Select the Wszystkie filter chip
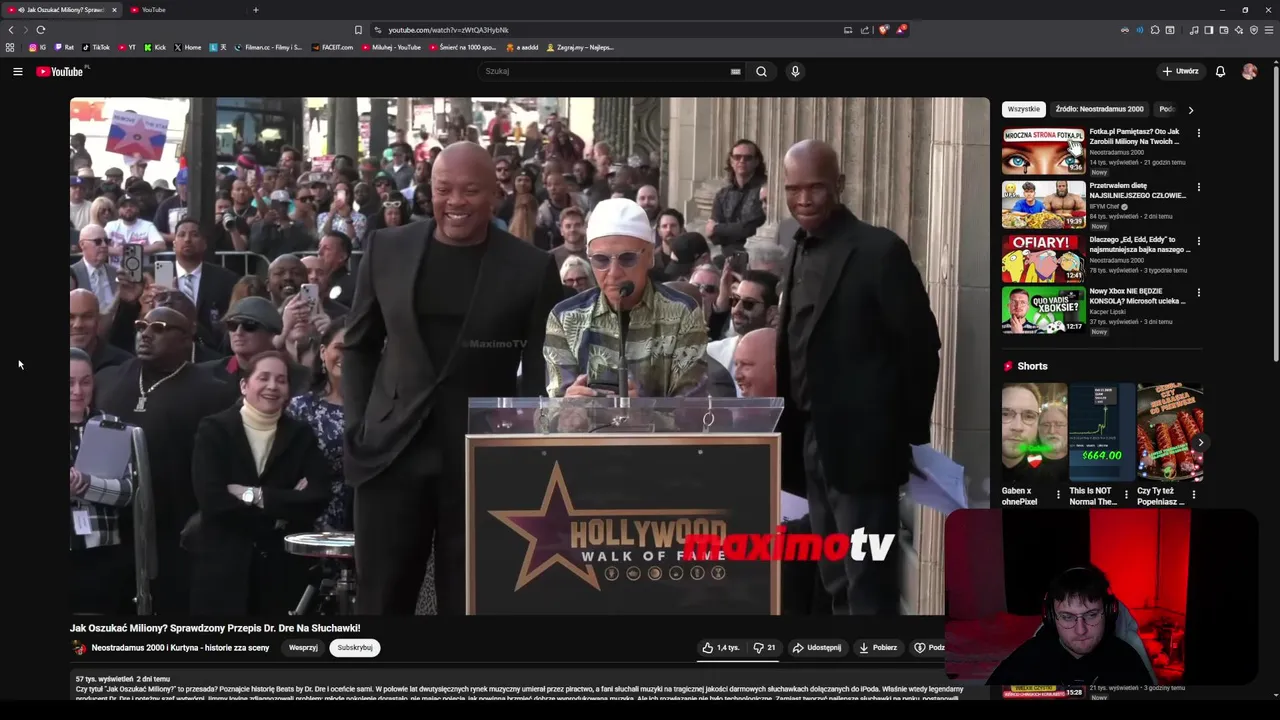 [x=1023, y=109]
